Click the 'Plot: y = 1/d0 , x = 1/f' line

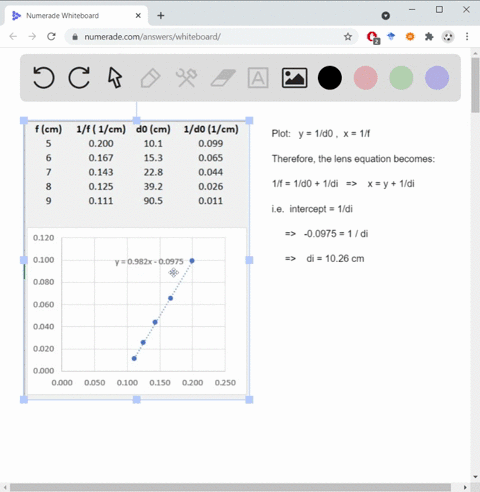321,134
